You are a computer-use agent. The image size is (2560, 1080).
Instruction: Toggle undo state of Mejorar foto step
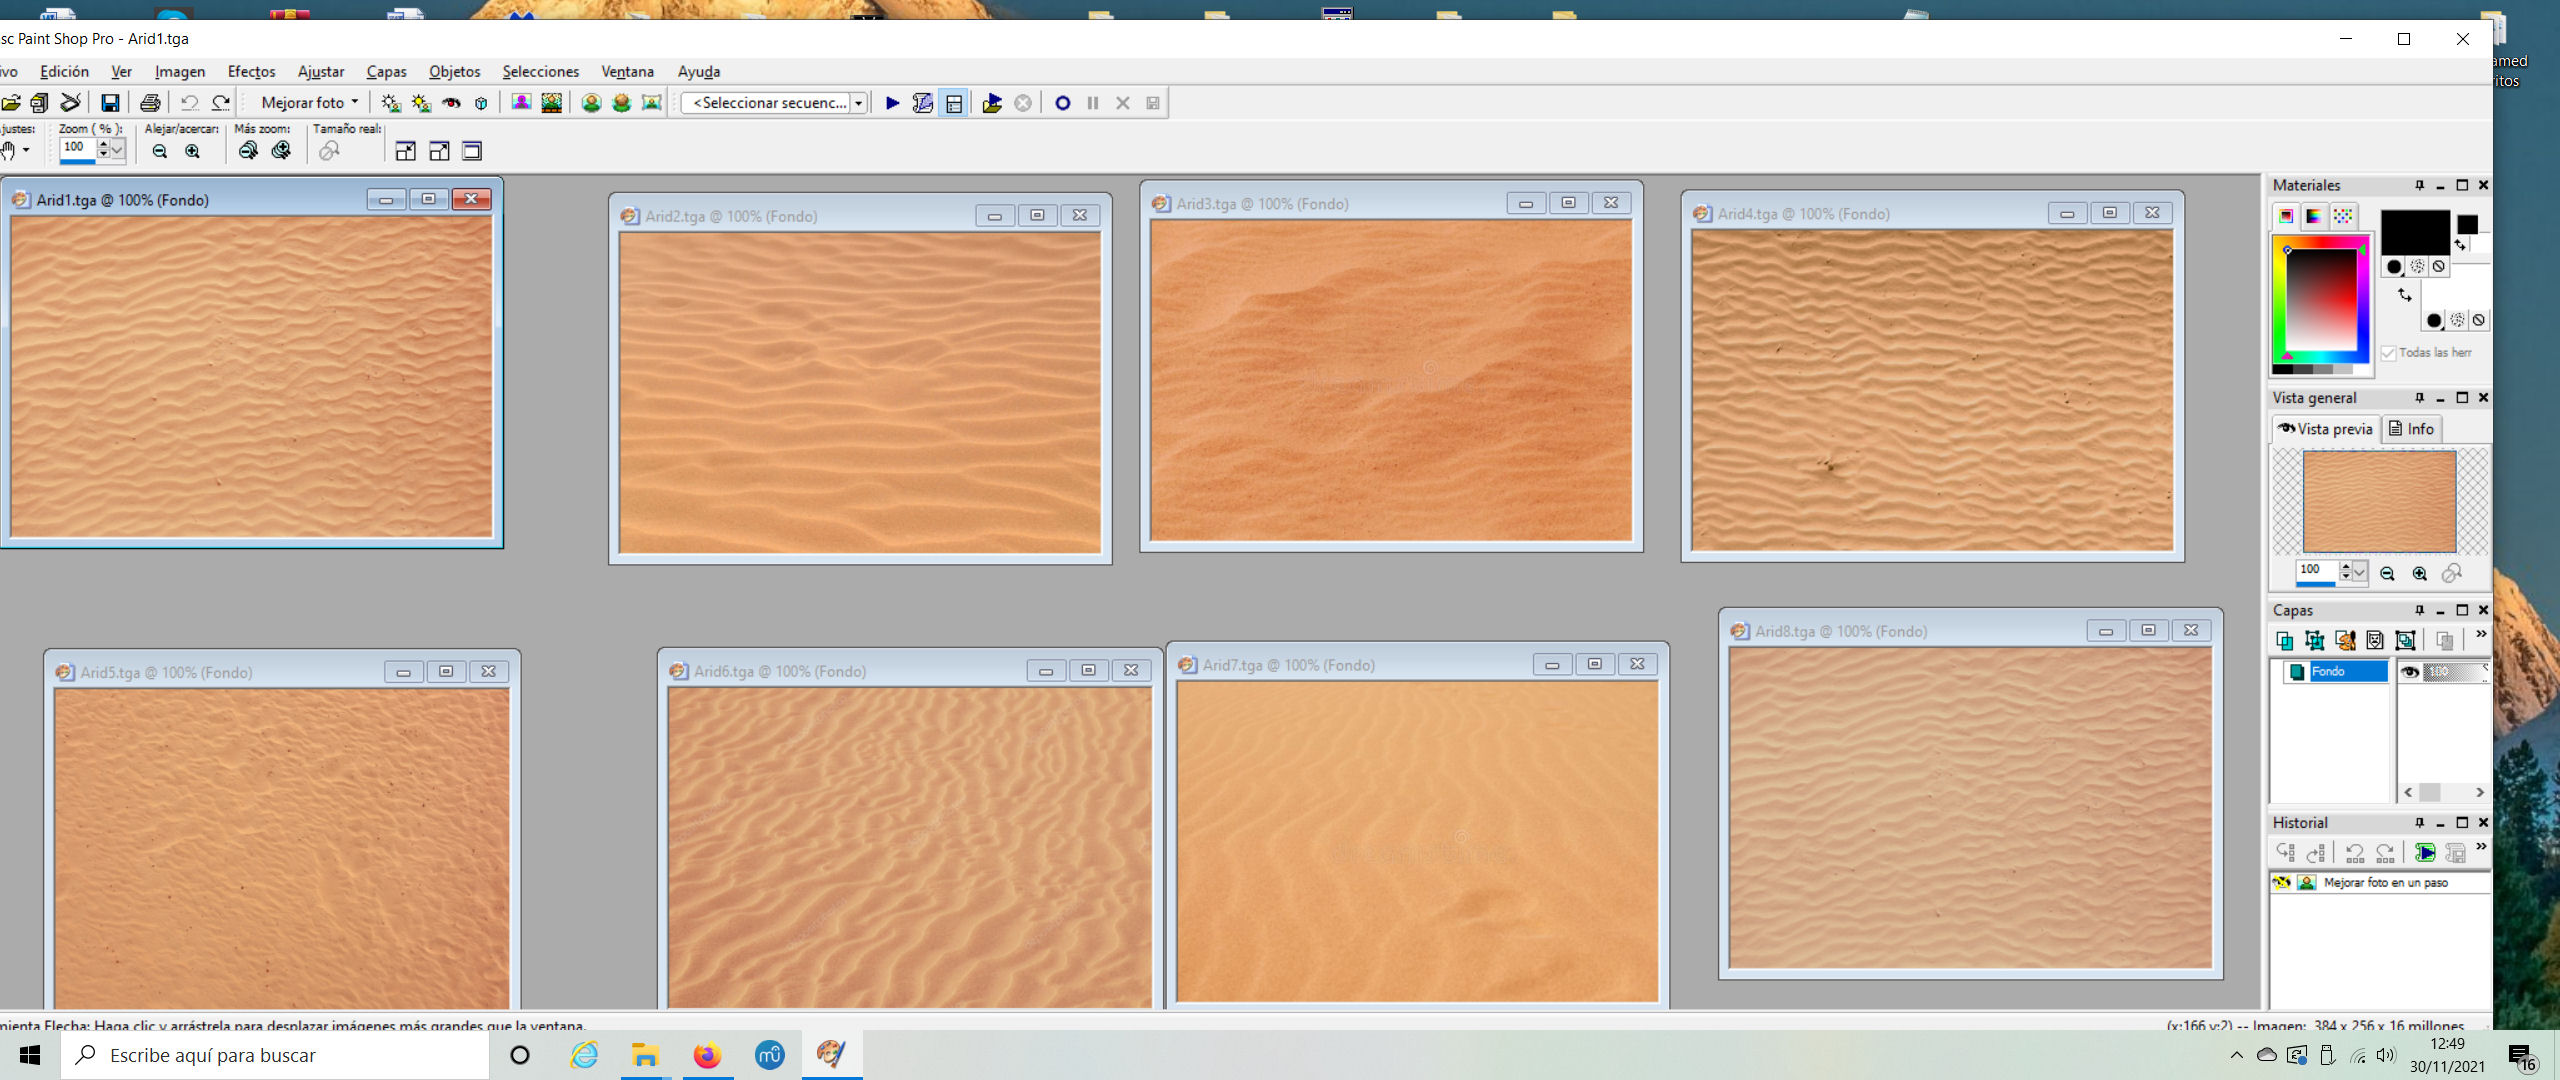pos(2282,883)
